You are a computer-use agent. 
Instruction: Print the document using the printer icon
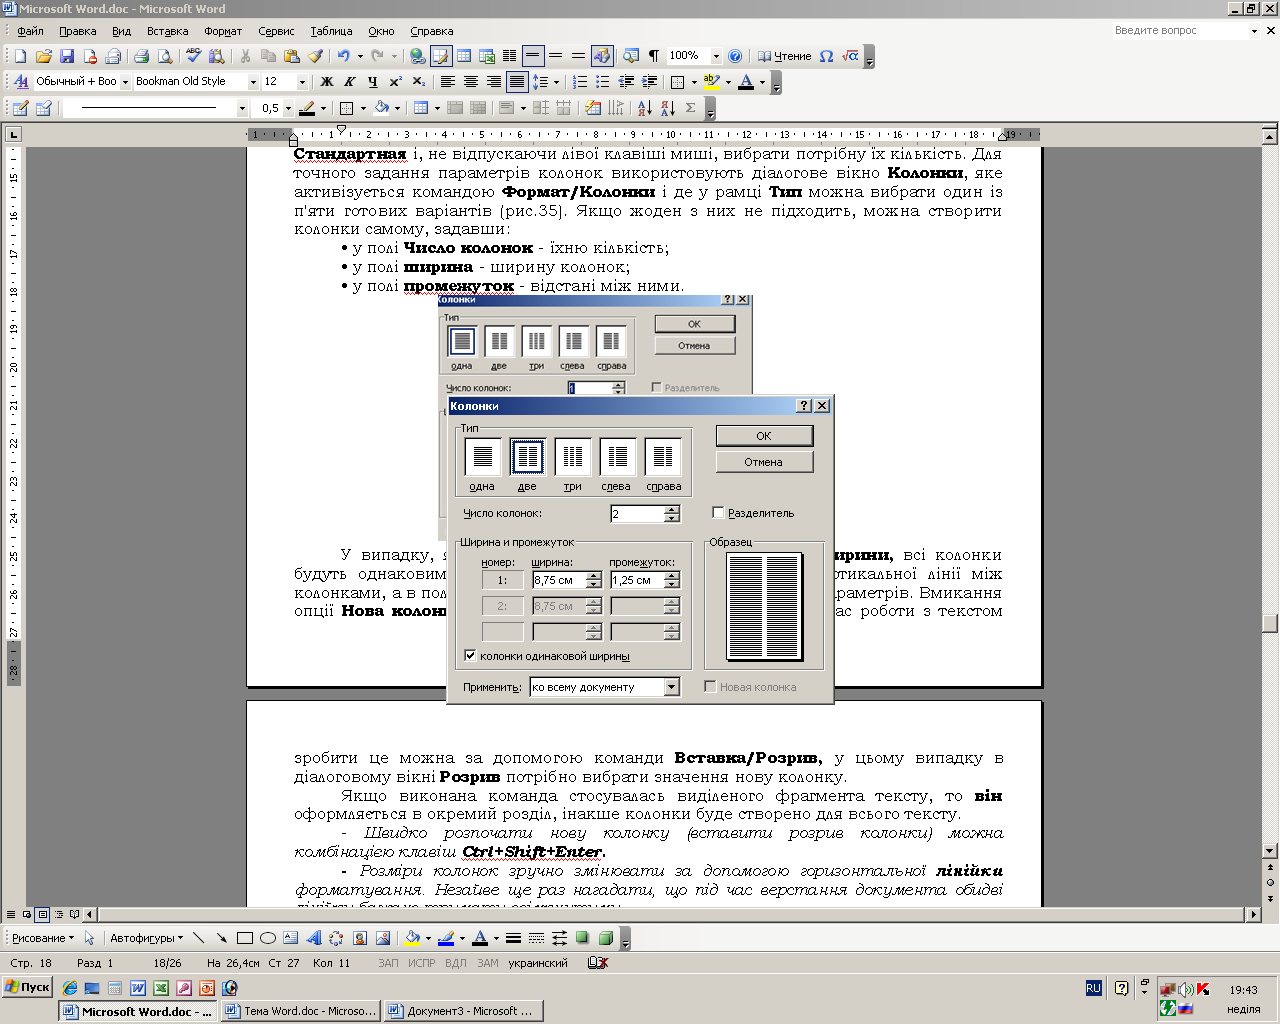coord(141,56)
